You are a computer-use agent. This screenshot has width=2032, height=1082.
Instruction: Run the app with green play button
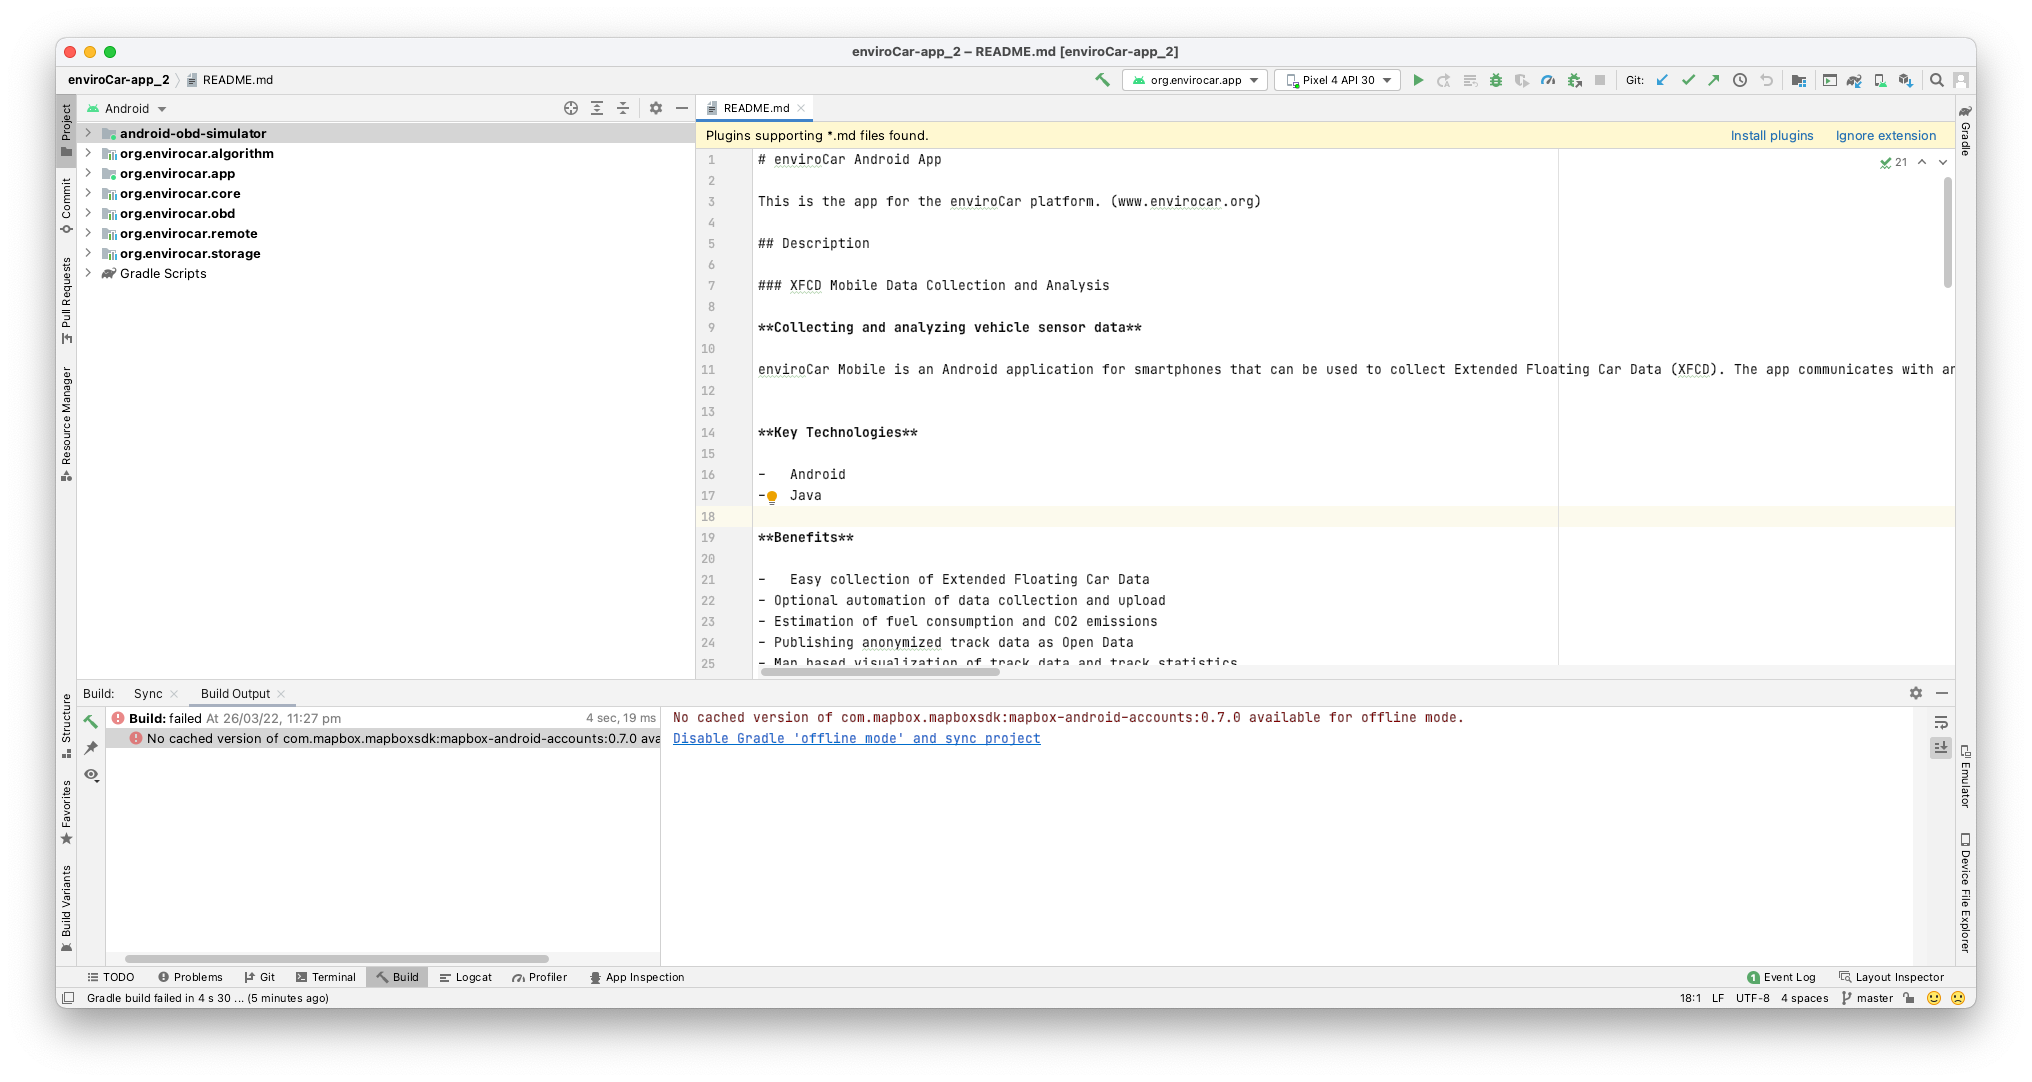click(x=1418, y=80)
